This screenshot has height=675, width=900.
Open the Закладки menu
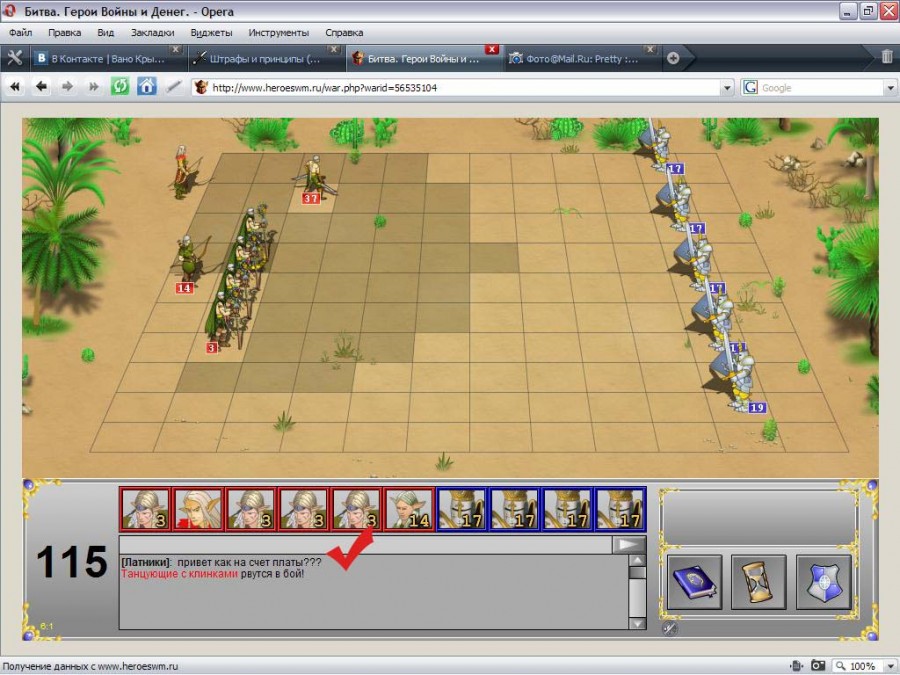tap(152, 32)
